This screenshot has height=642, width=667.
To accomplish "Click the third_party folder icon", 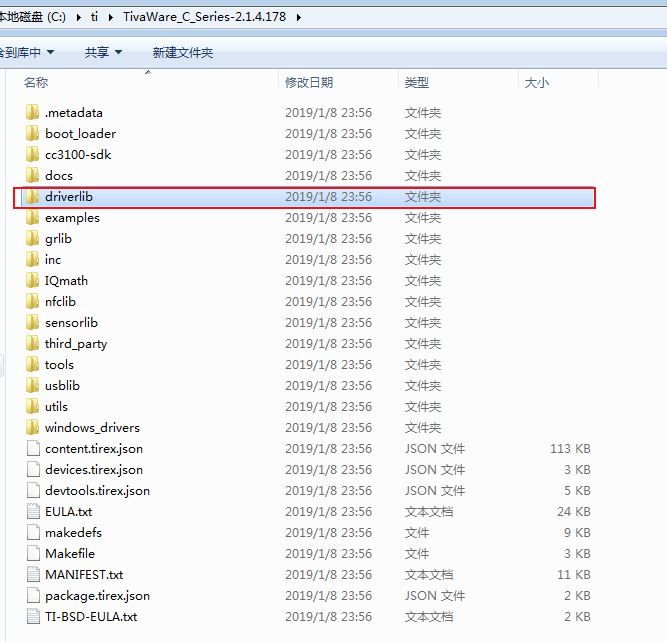I will 32,343.
